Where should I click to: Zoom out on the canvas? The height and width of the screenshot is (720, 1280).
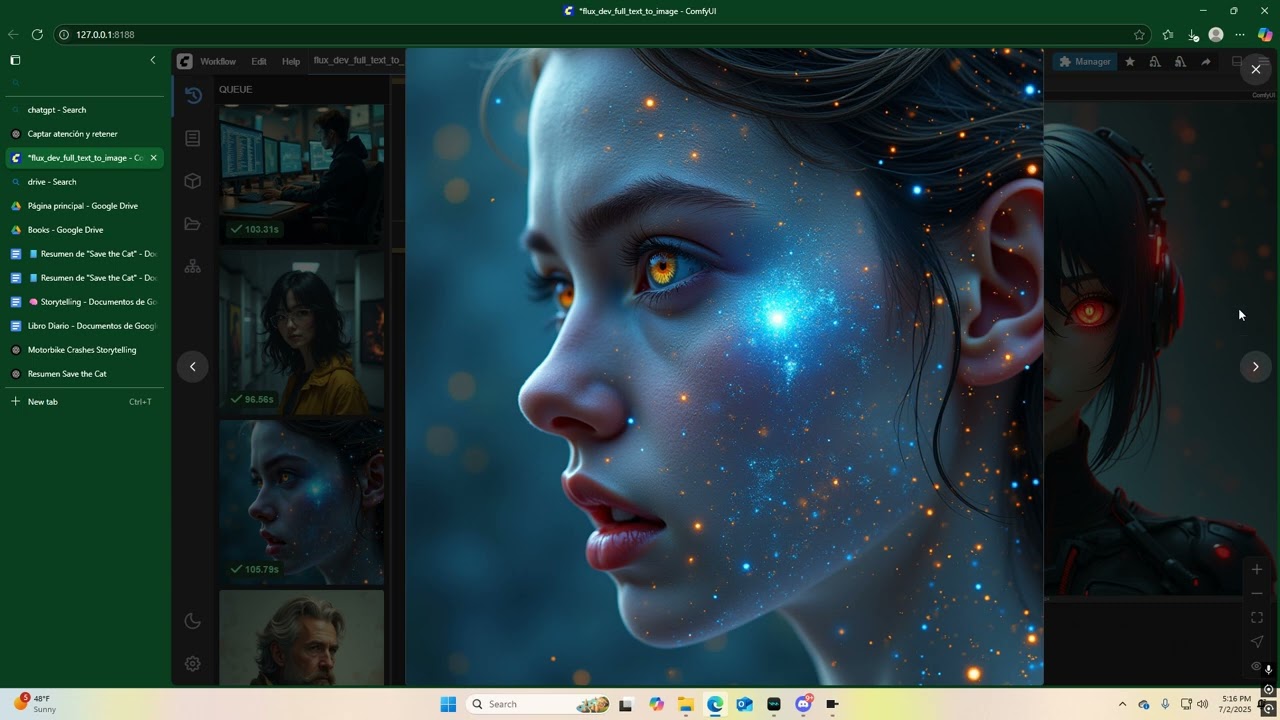pyautogui.click(x=1257, y=594)
